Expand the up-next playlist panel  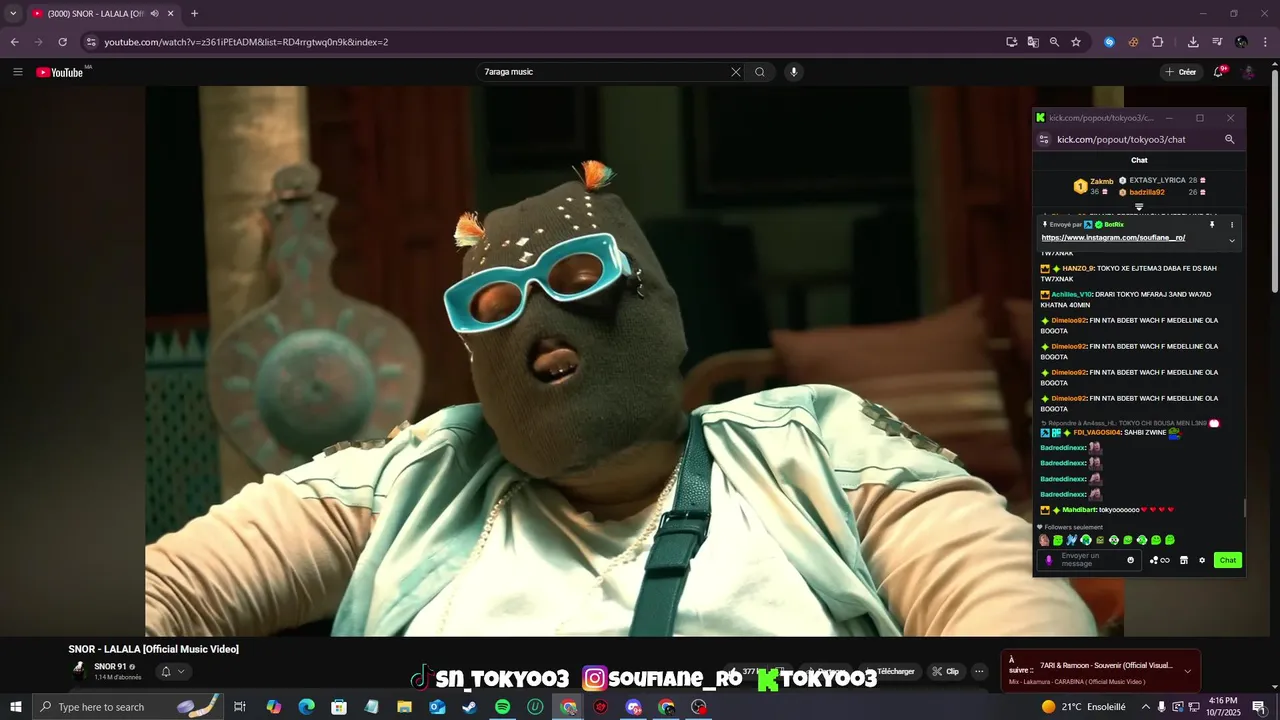coord(1187,671)
